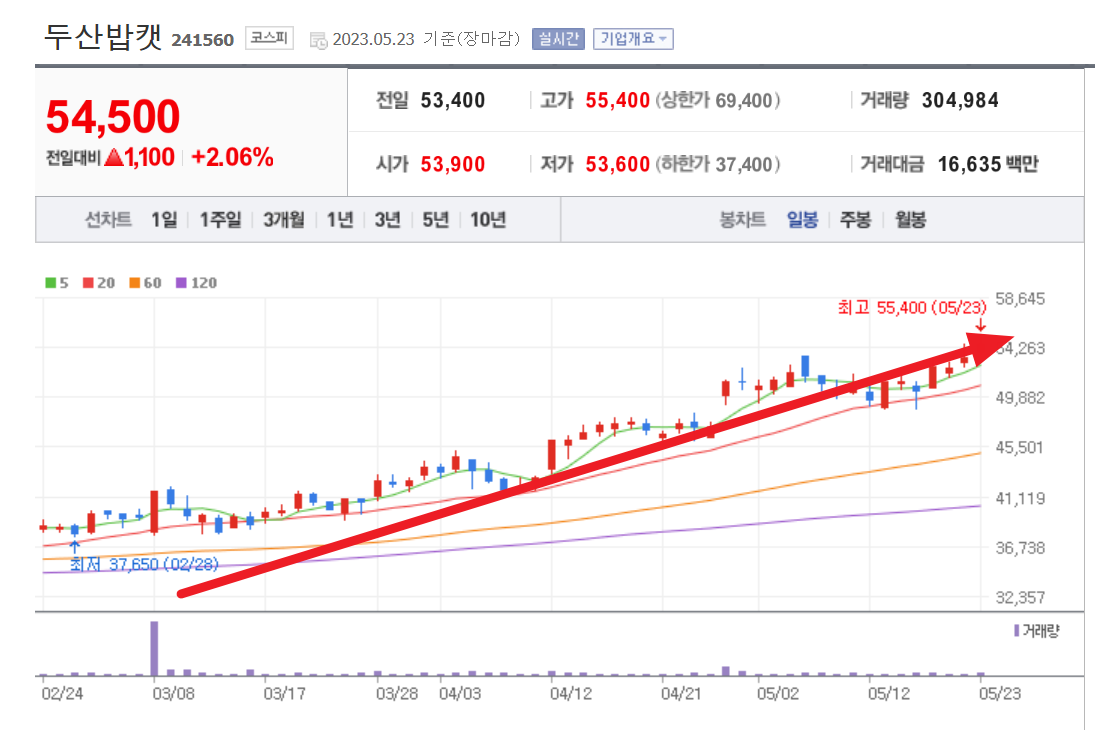This screenshot has width=1095, height=730.
Task: Click the large volume bar at 03/08
Action: click(154, 648)
